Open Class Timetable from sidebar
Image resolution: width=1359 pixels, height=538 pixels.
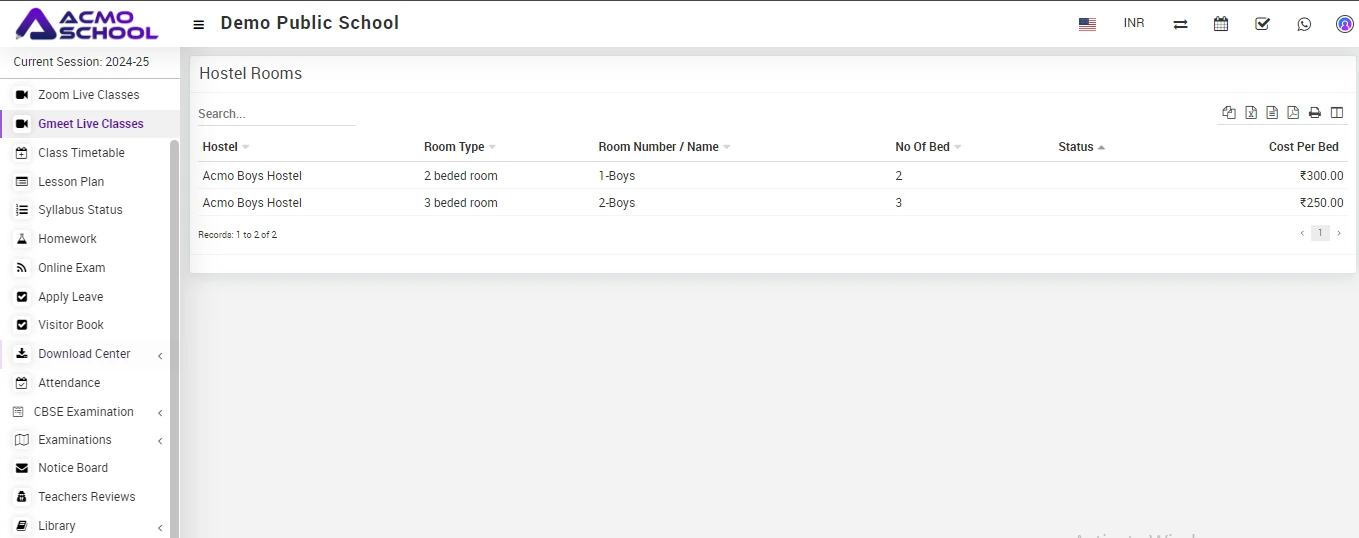[81, 153]
